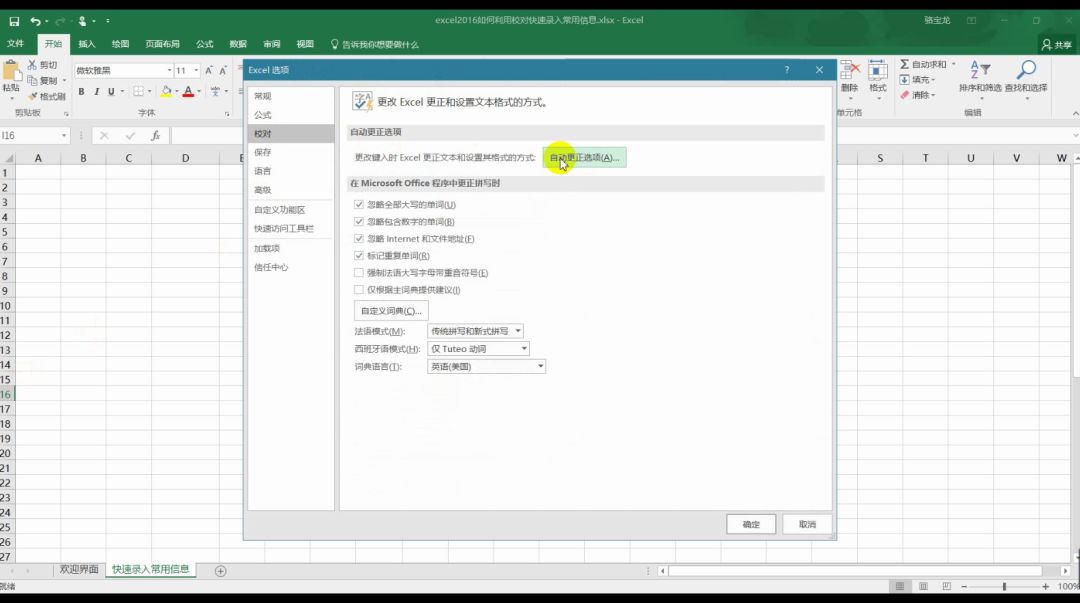Click the AutoSum sigma icon

click(x=905, y=65)
